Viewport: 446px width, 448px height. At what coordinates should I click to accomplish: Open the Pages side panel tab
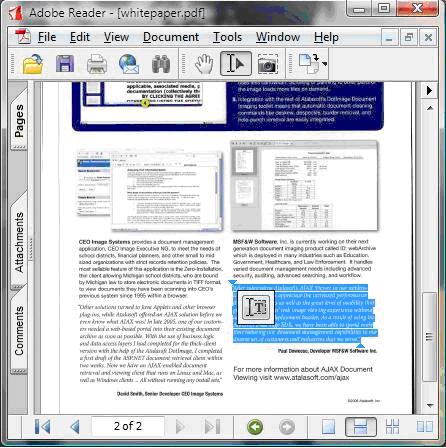click(19, 121)
